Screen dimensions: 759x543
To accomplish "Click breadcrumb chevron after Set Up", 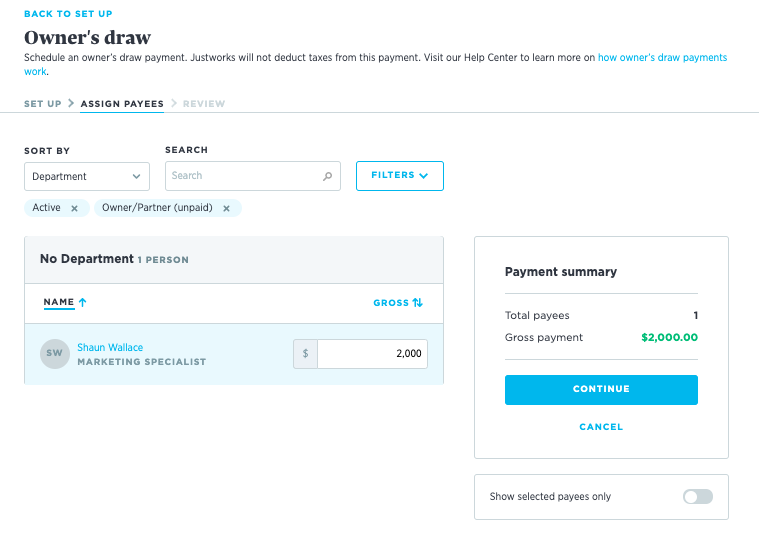I will 71,103.
